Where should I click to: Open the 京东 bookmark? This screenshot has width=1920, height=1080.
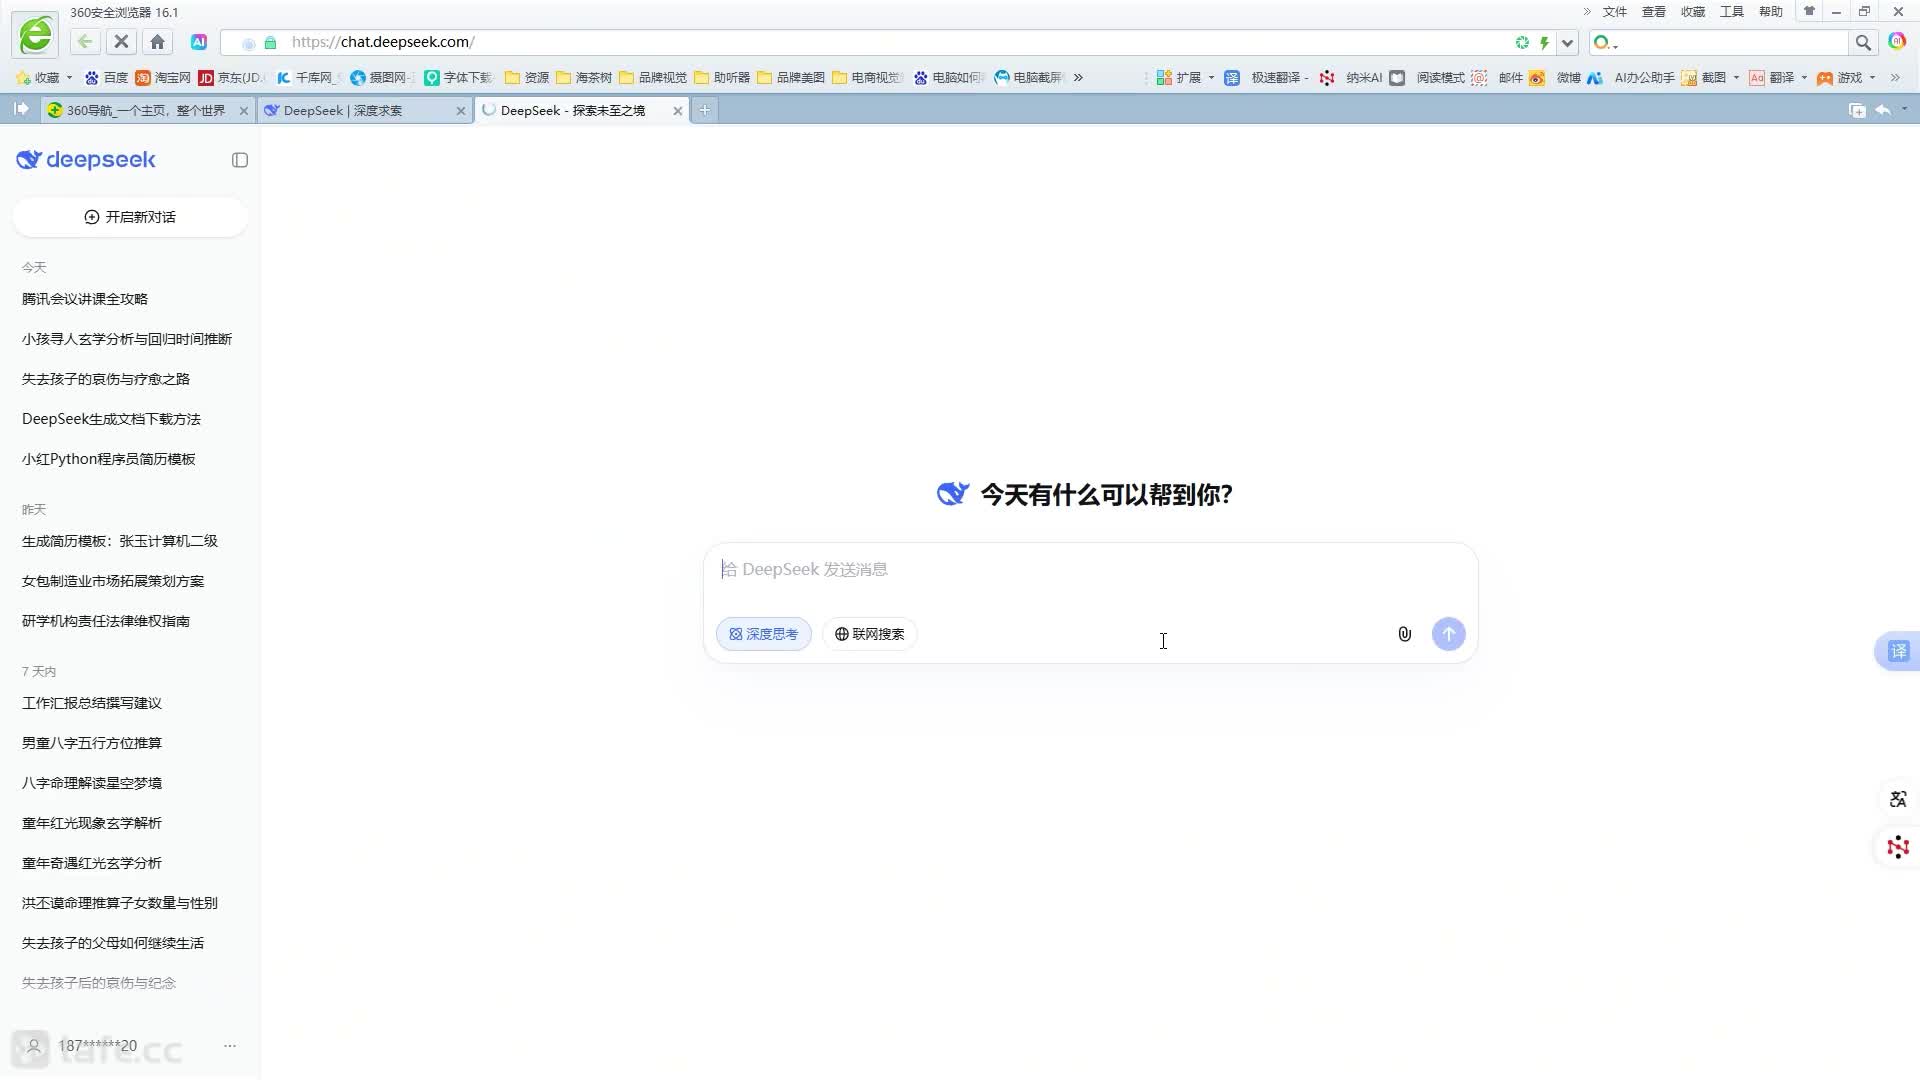point(231,77)
